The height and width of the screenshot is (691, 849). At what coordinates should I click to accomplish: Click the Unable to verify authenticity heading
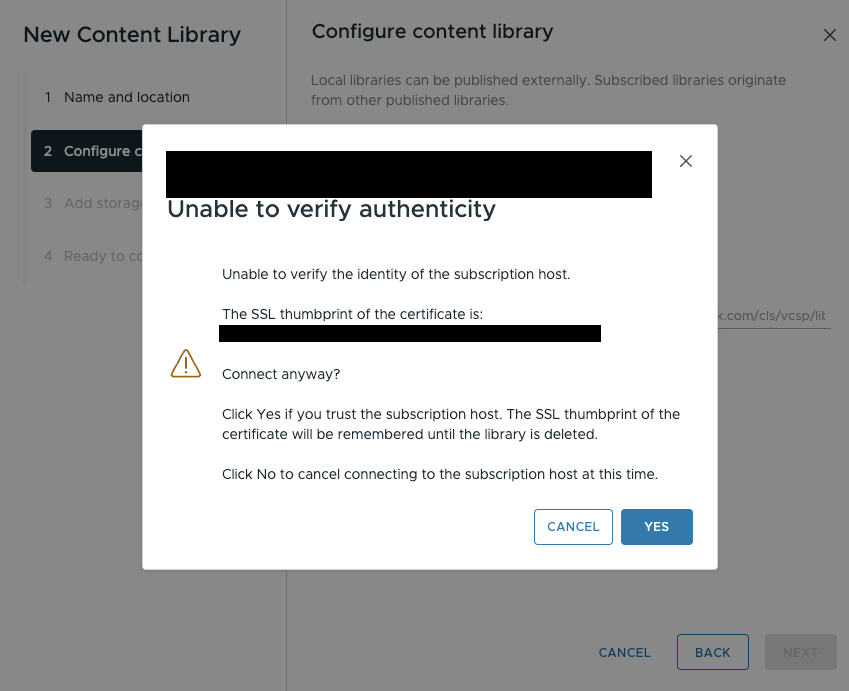coord(331,210)
